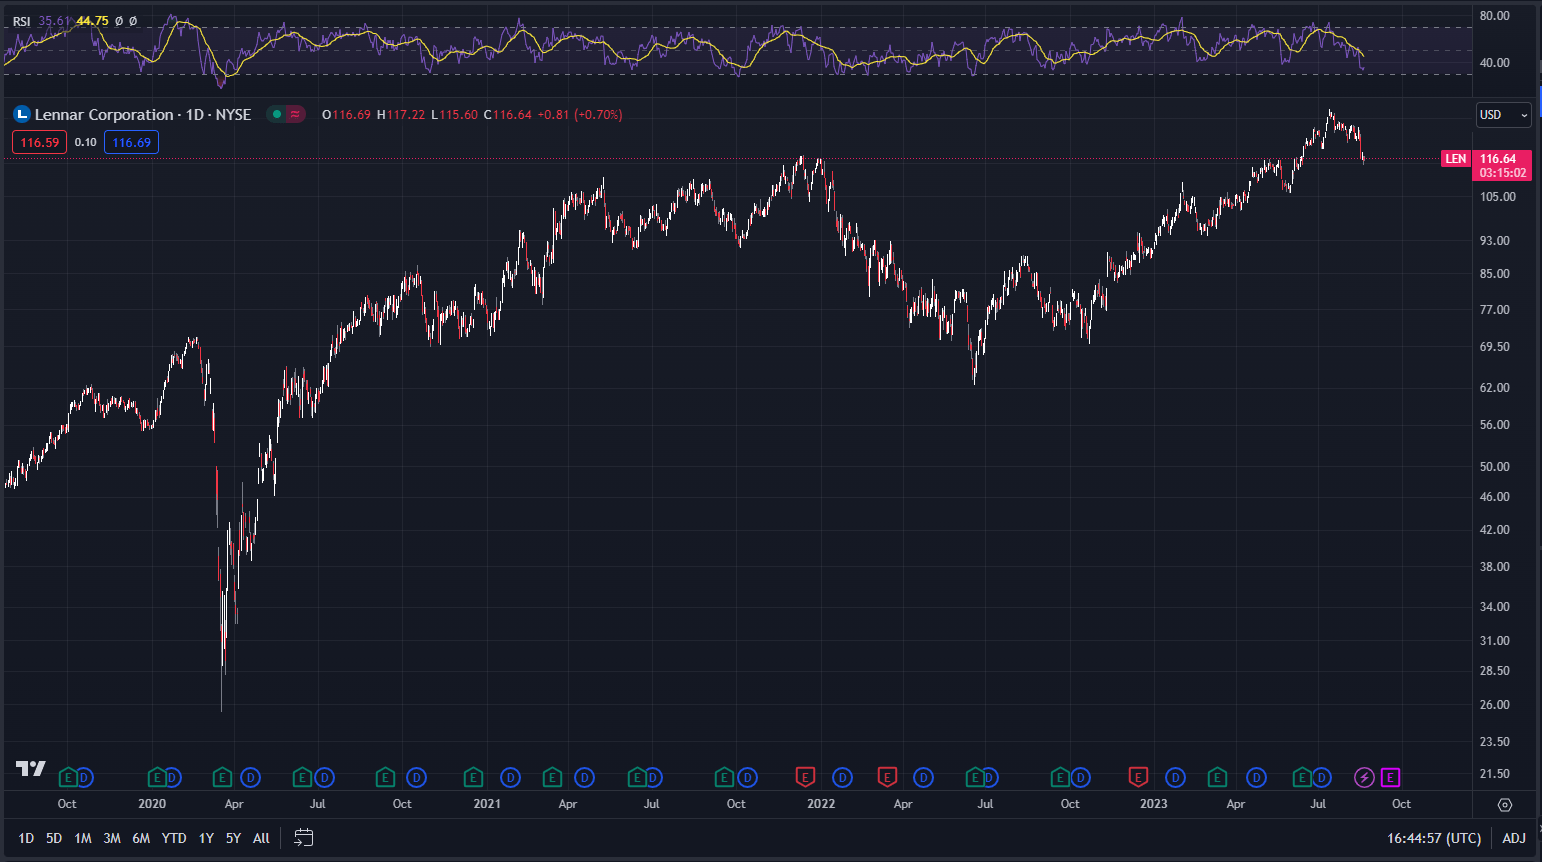
Task: Select the 1M time range
Action: (x=83, y=838)
